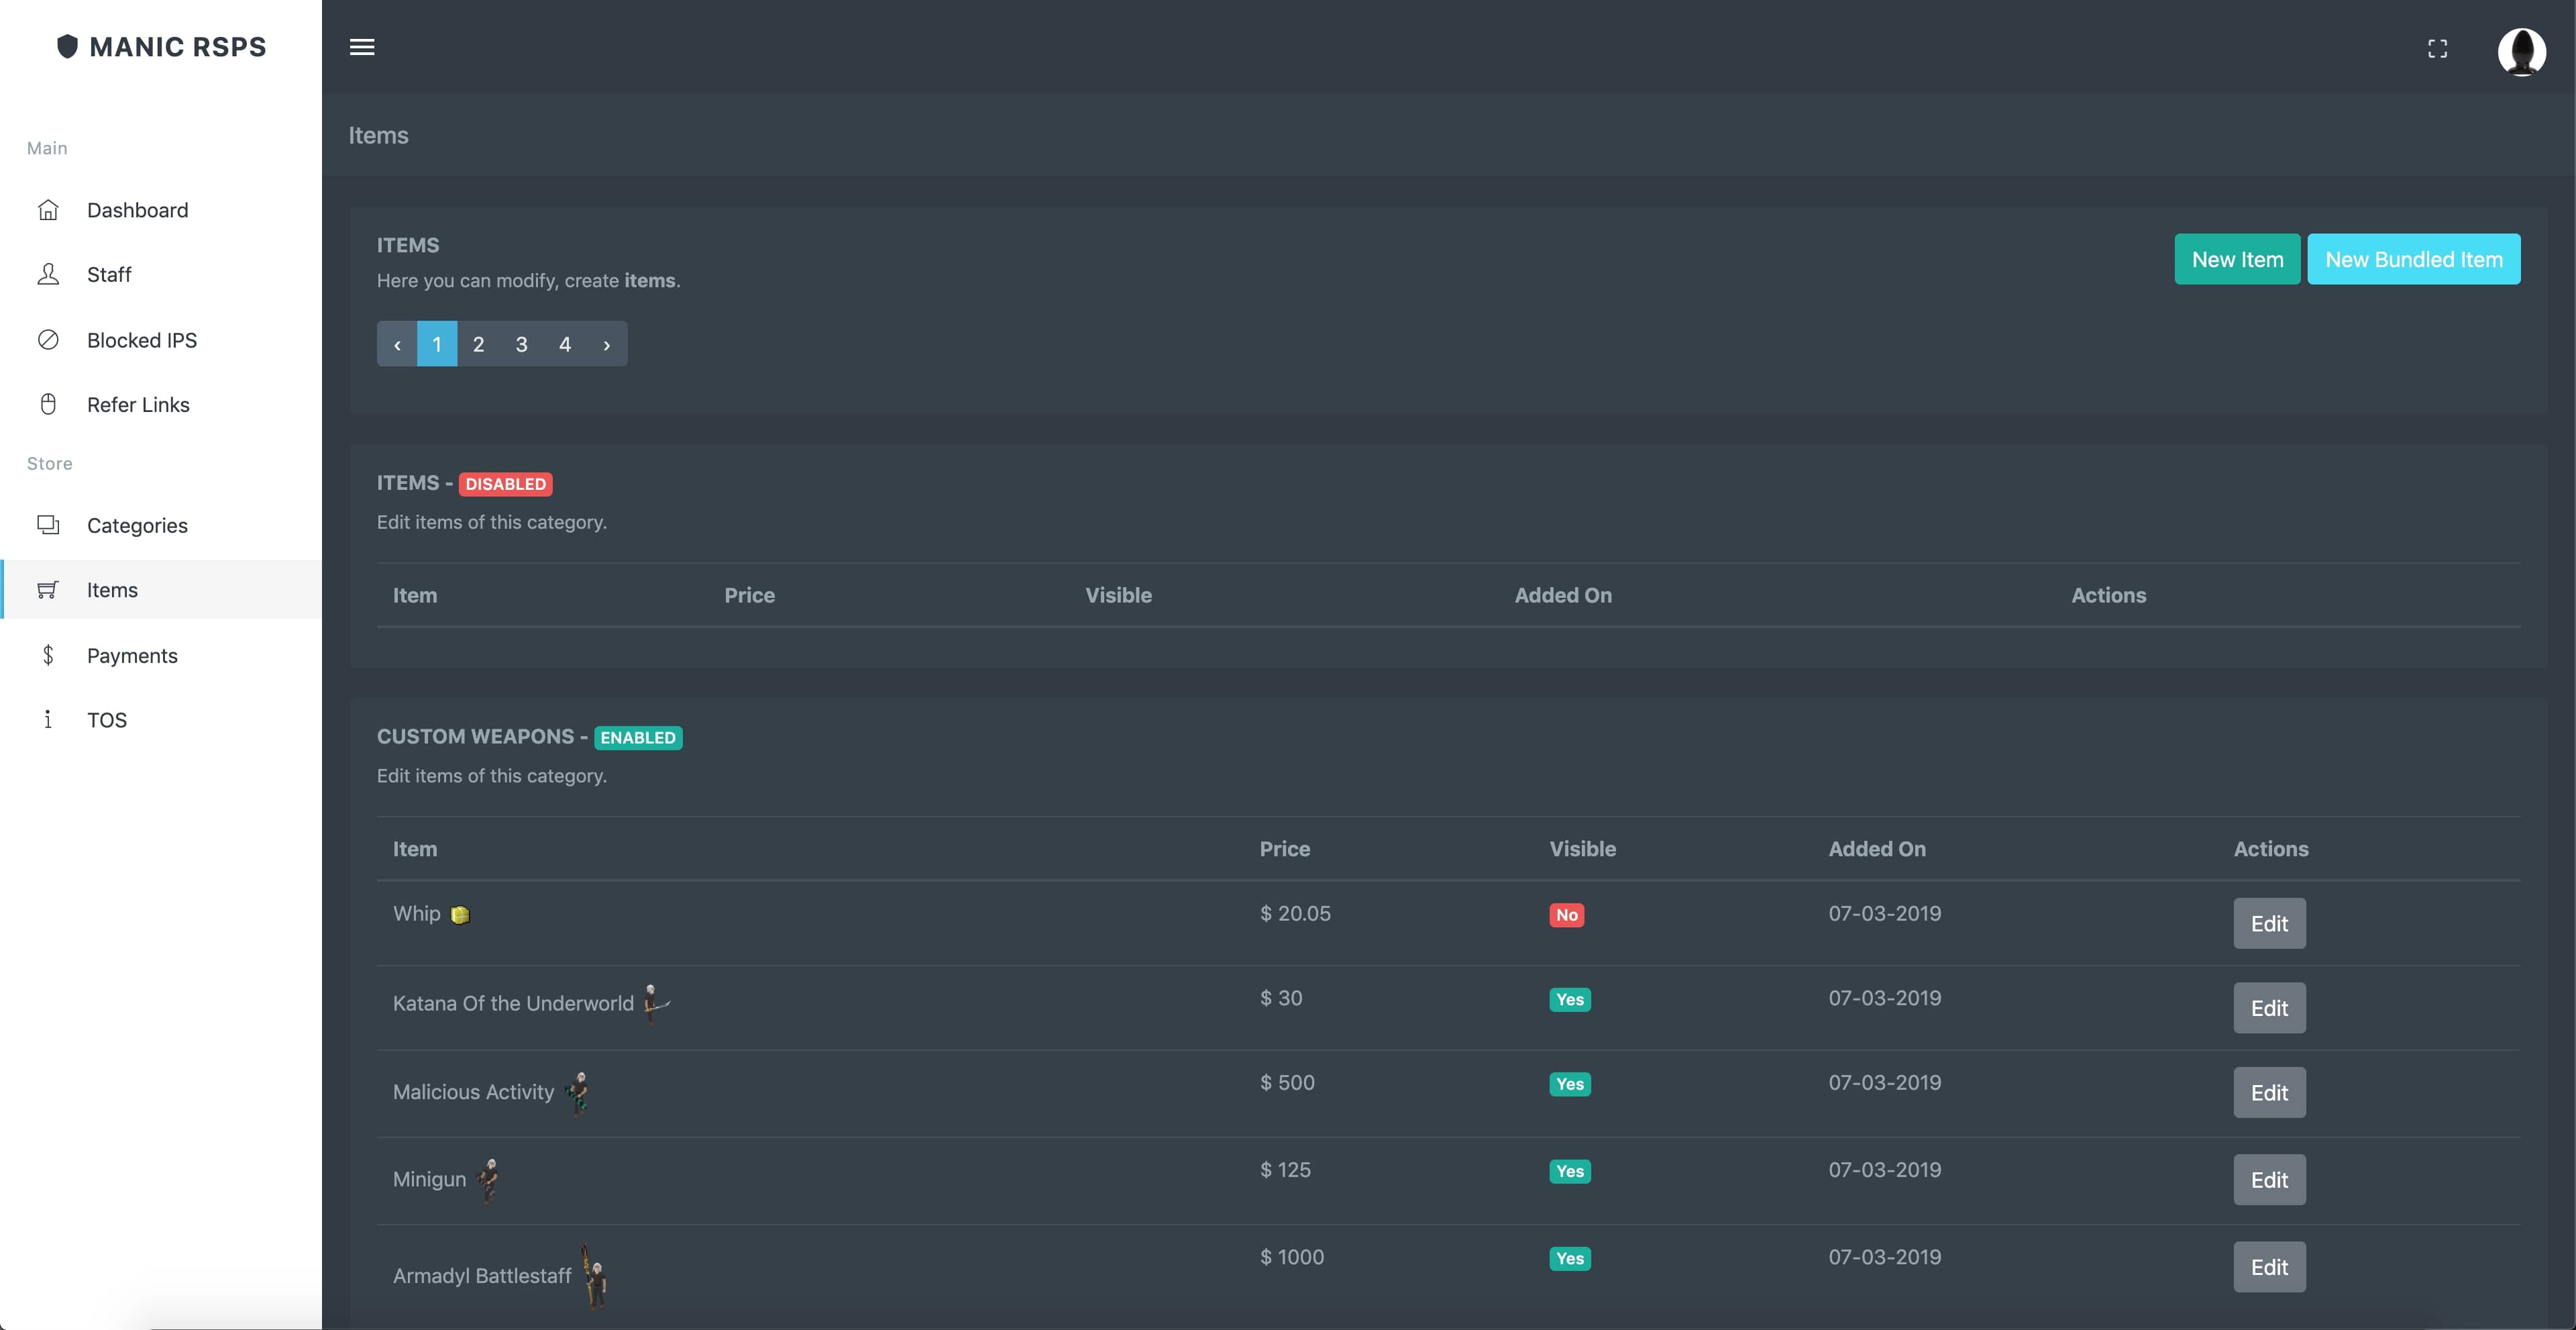2576x1330 pixels.
Task: Select the Items sidebar entry
Action: click(x=112, y=590)
